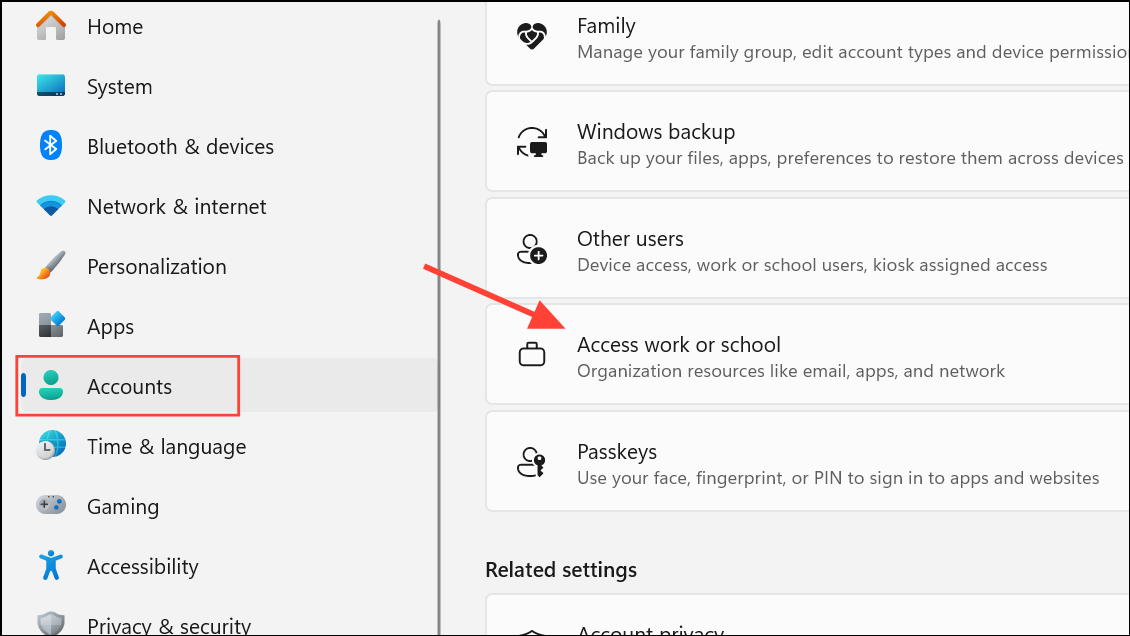Open the Accounts section in the sidebar
This screenshot has width=1130, height=636.
tap(127, 386)
